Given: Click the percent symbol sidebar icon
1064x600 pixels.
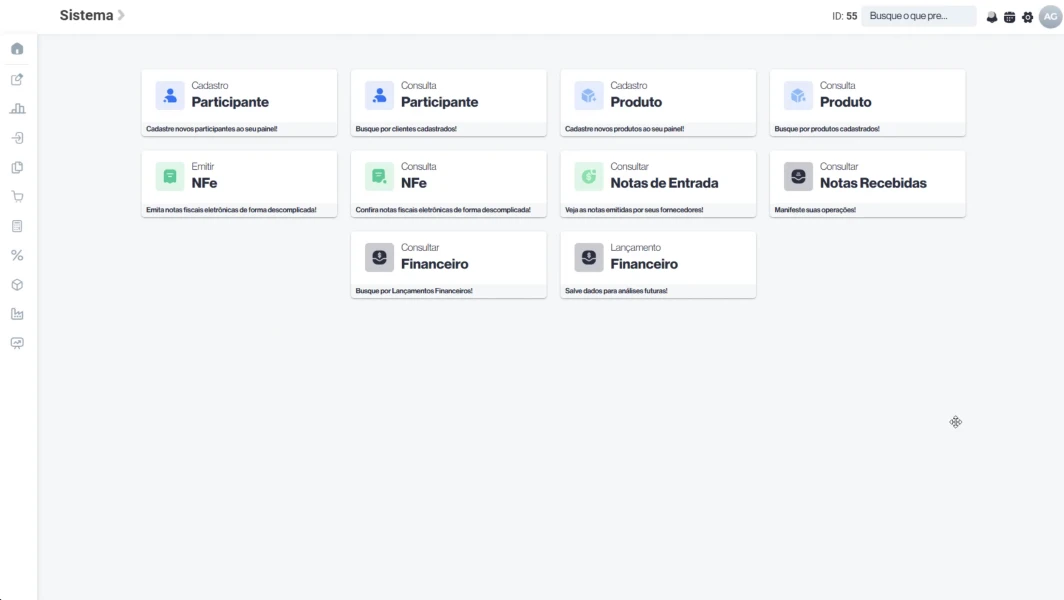Looking at the screenshot, I should (17, 256).
